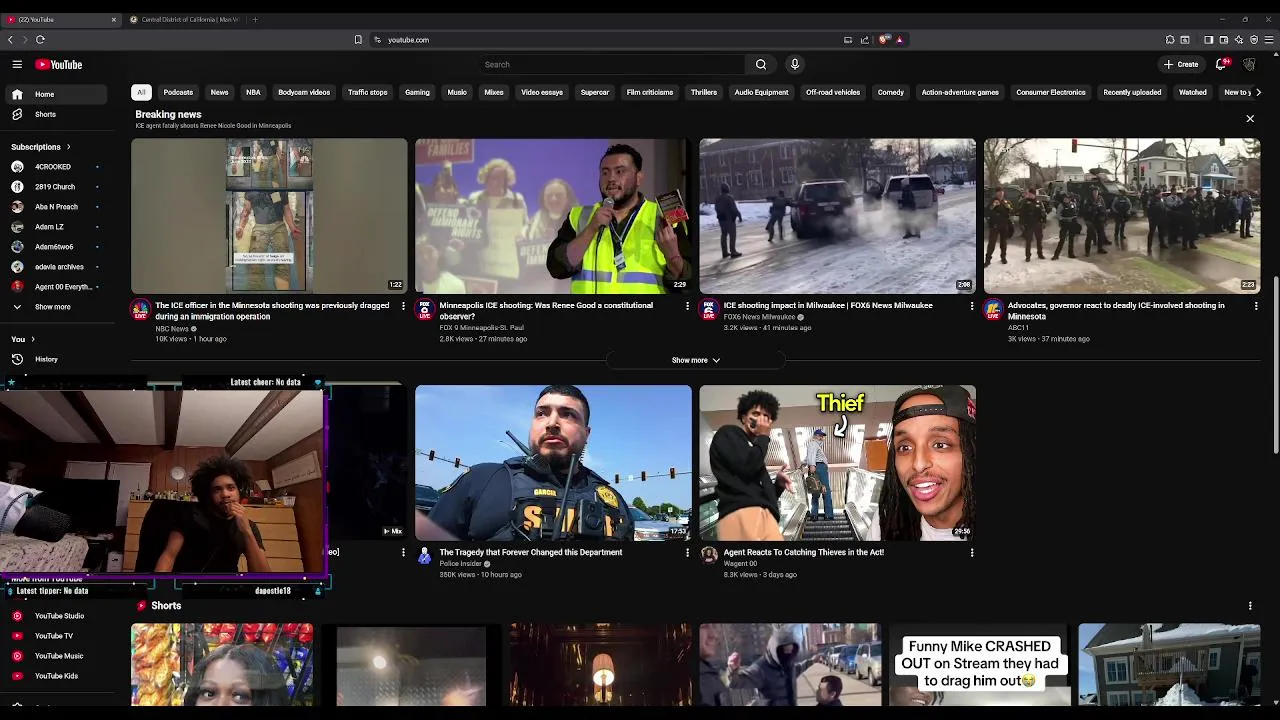Expand Breaking news with Show more
The height and width of the screenshot is (720, 1280).
pyautogui.click(x=695, y=360)
